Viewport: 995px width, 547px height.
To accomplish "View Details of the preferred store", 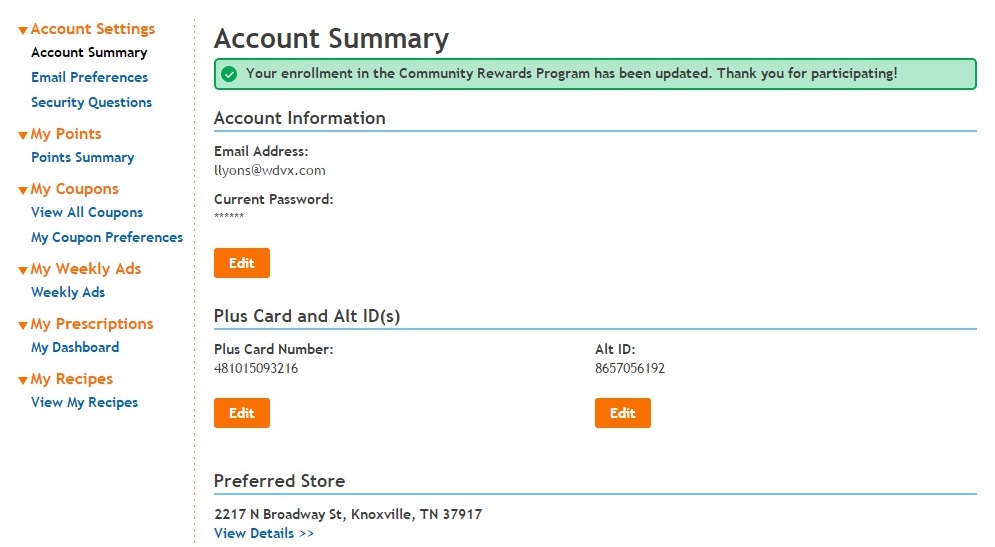I will click(x=264, y=534).
